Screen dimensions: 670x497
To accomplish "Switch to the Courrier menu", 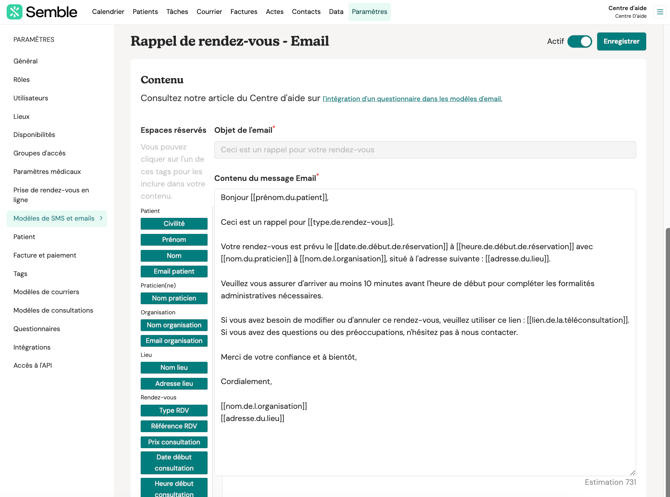I will click(209, 12).
